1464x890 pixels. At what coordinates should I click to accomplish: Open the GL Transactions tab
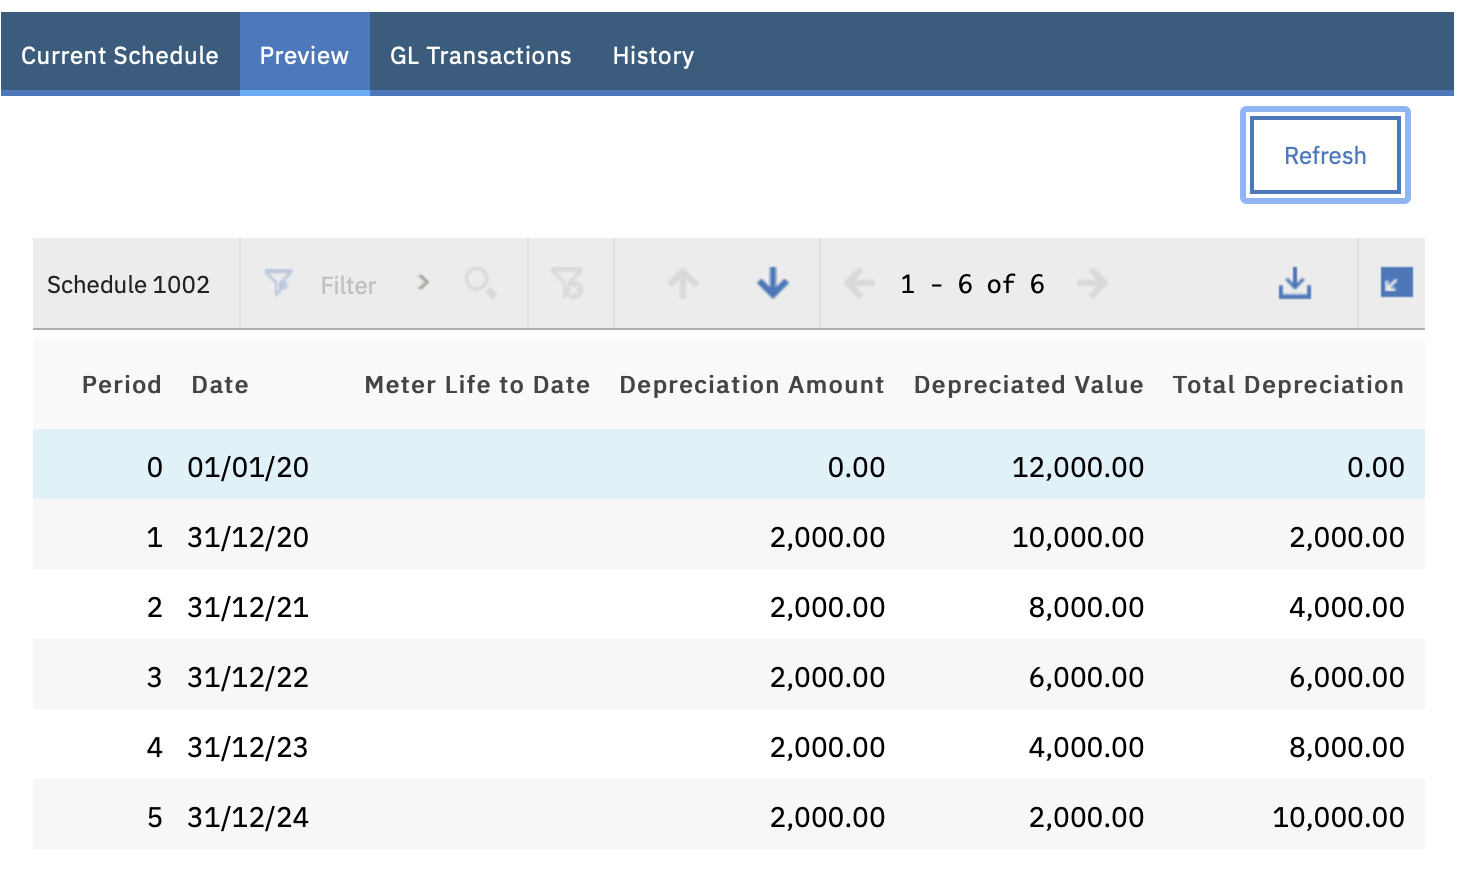point(480,56)
